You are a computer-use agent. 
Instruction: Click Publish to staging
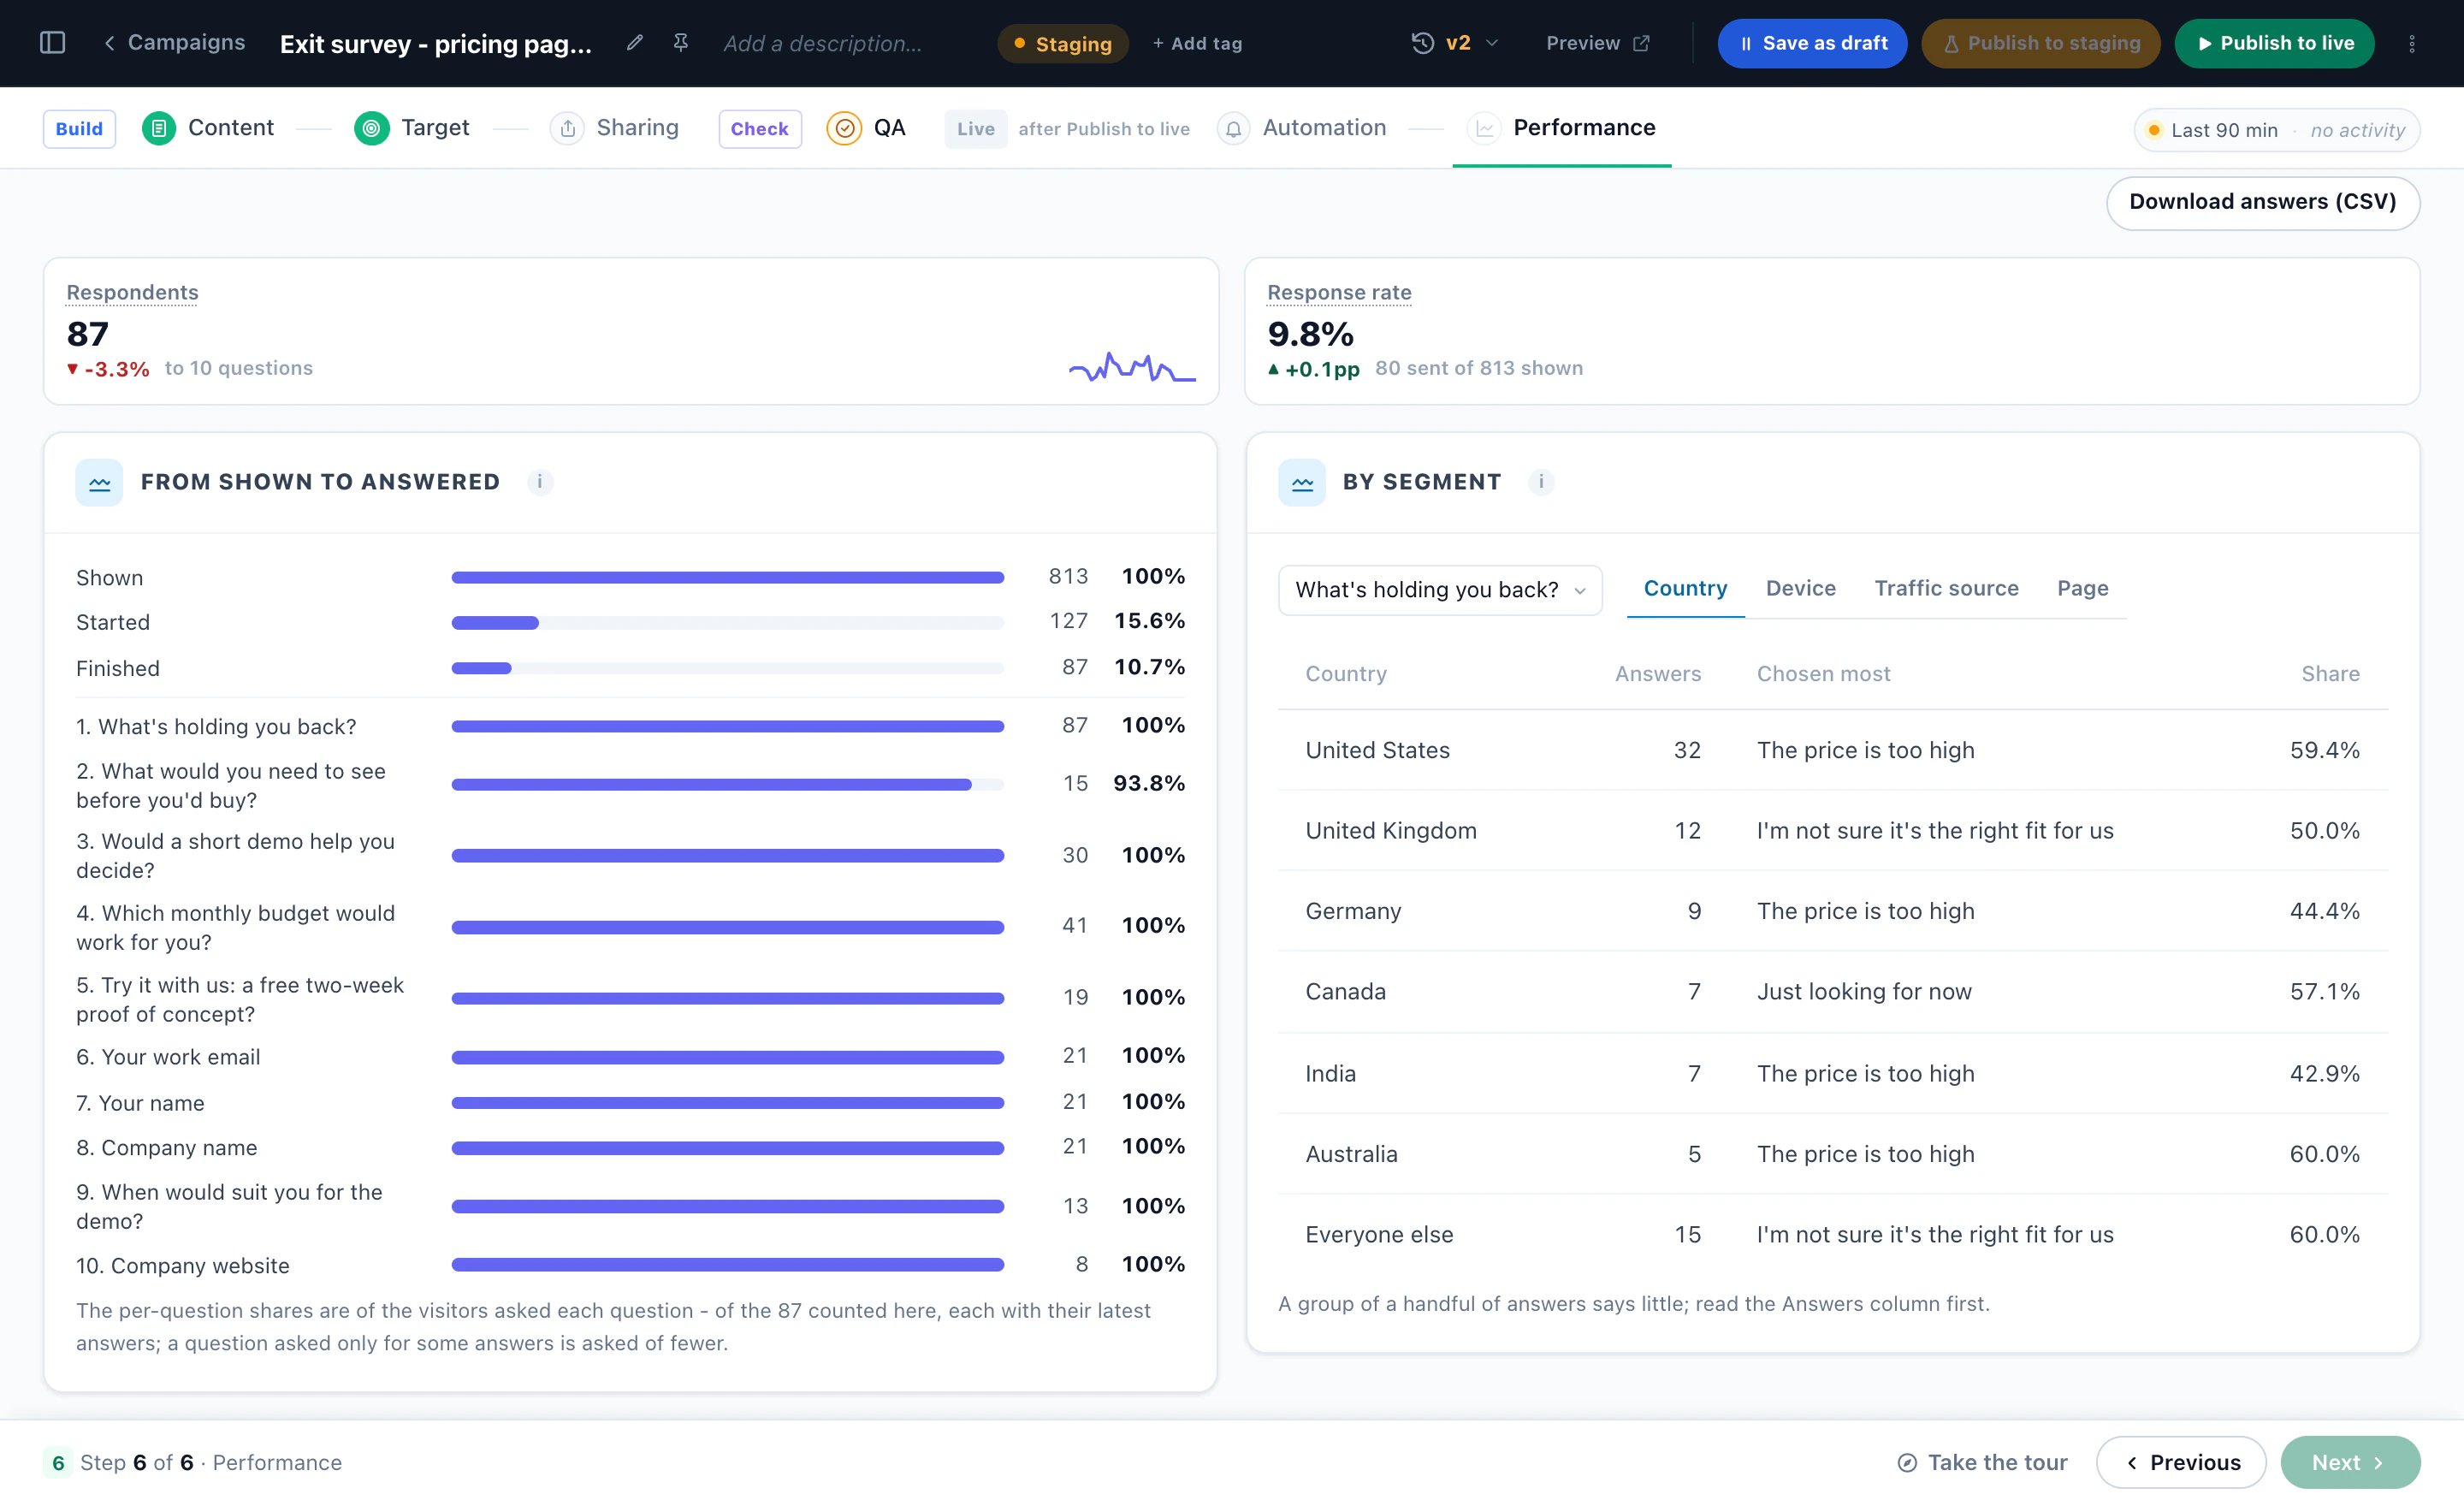[x=2040, y=43]
